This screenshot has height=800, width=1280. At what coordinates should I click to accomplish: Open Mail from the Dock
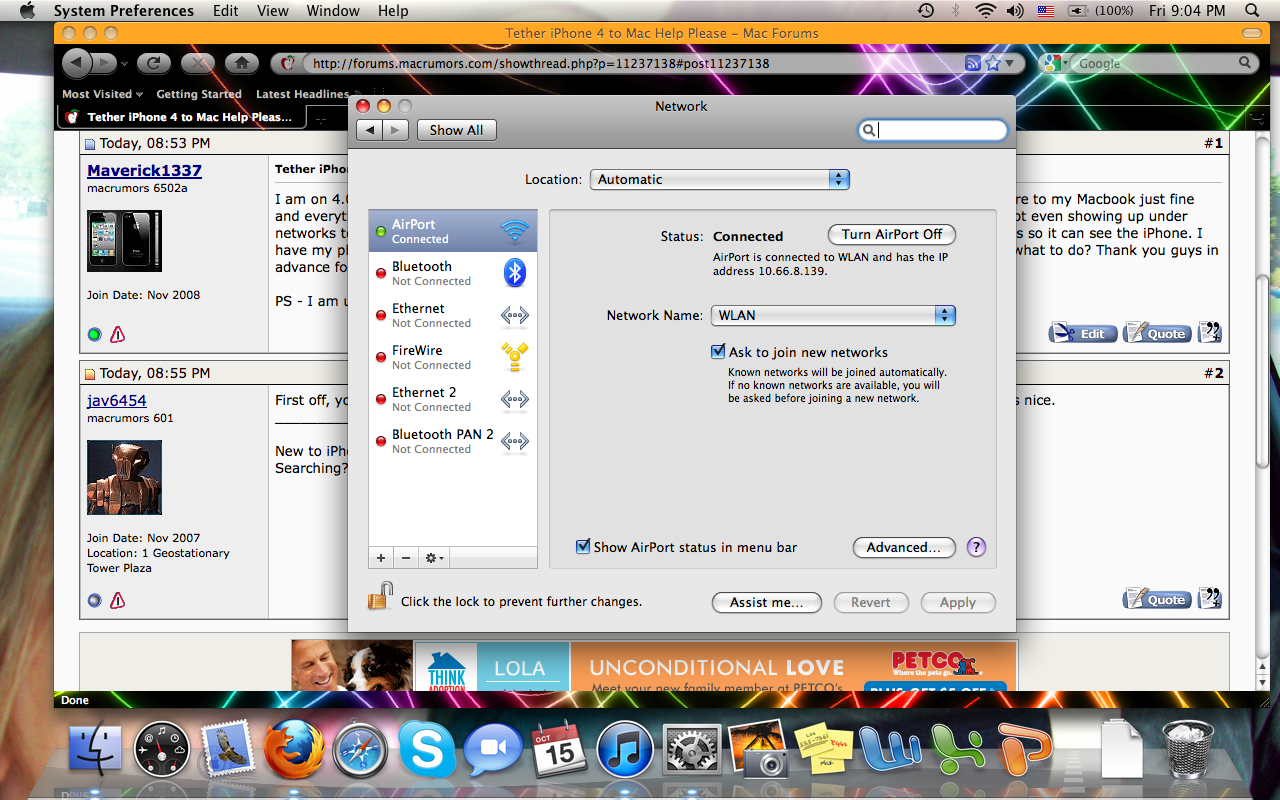[228, 750]
